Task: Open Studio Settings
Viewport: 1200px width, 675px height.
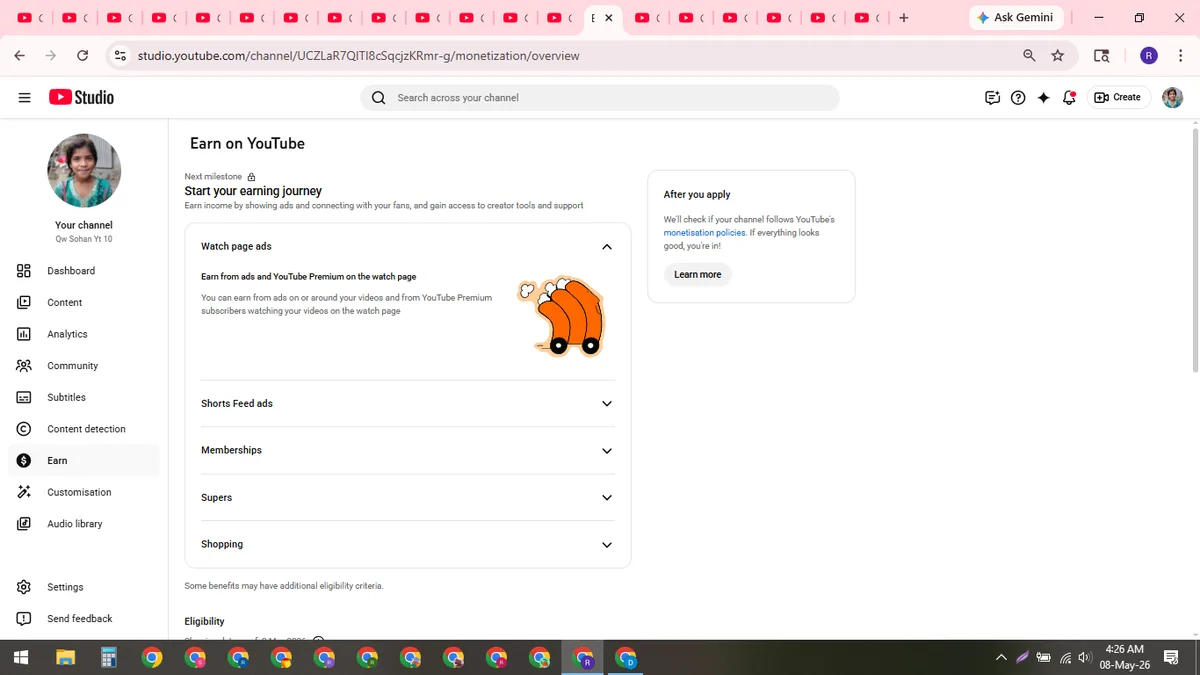Action: [x=84, y=587]
